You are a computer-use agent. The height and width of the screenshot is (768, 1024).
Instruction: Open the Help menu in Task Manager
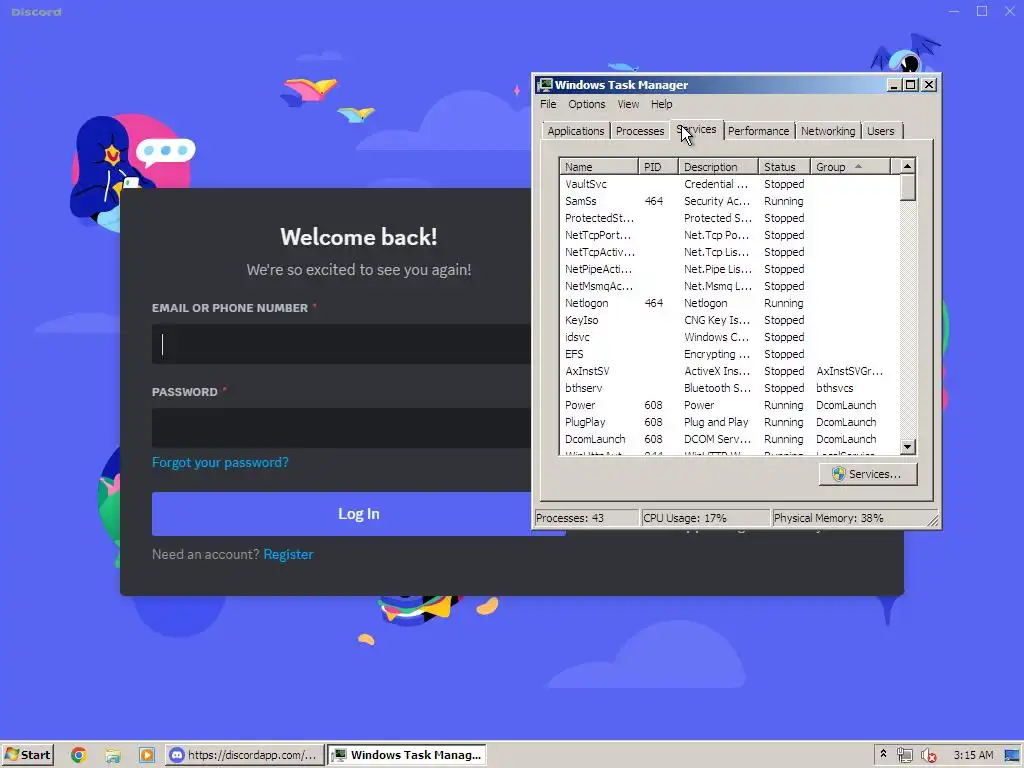coord(661,104)
